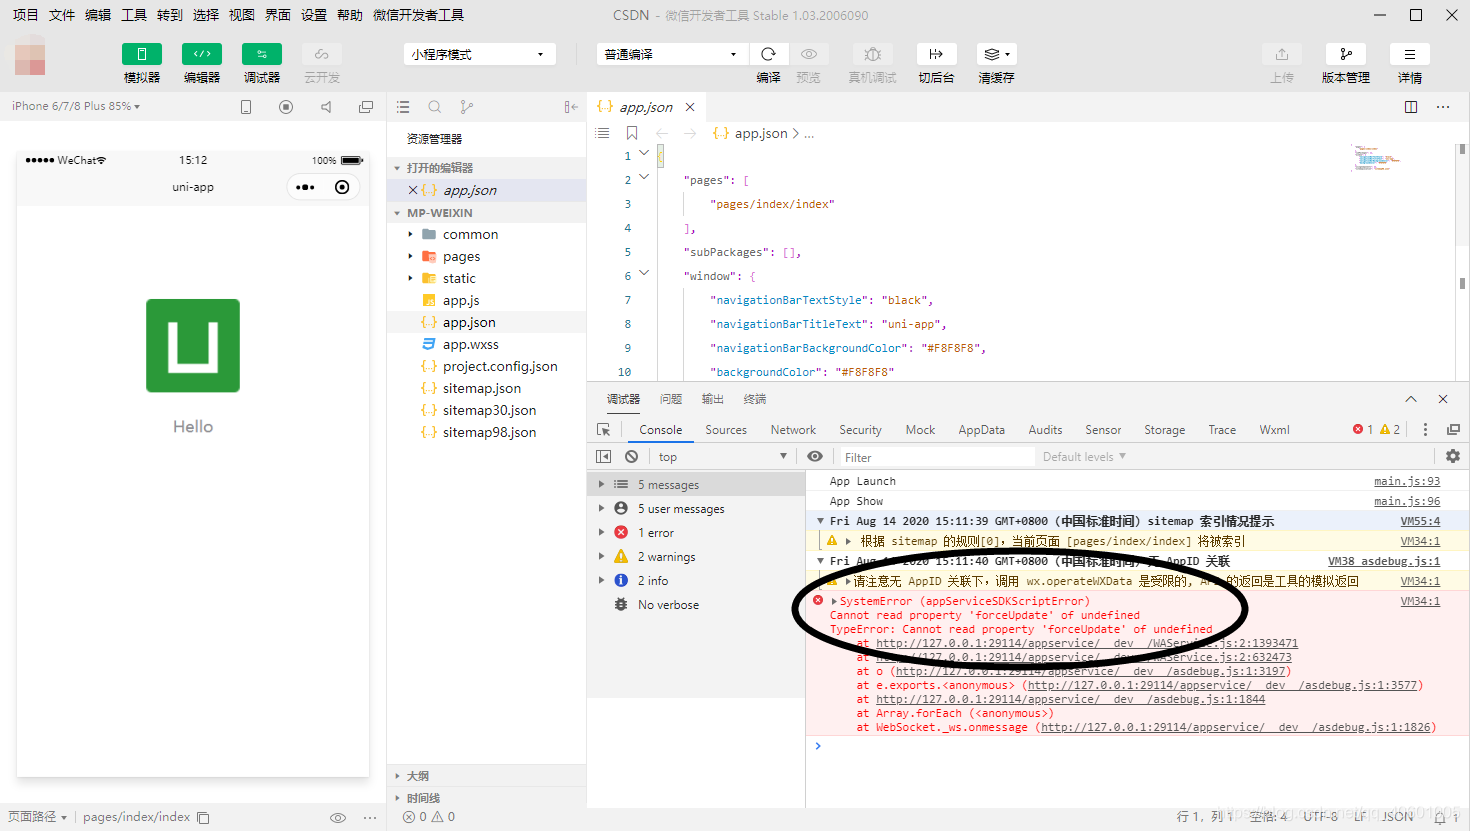Toggle the debugger panel button
The width and height of the screenshot is (1470, 831).
point(262,54)
